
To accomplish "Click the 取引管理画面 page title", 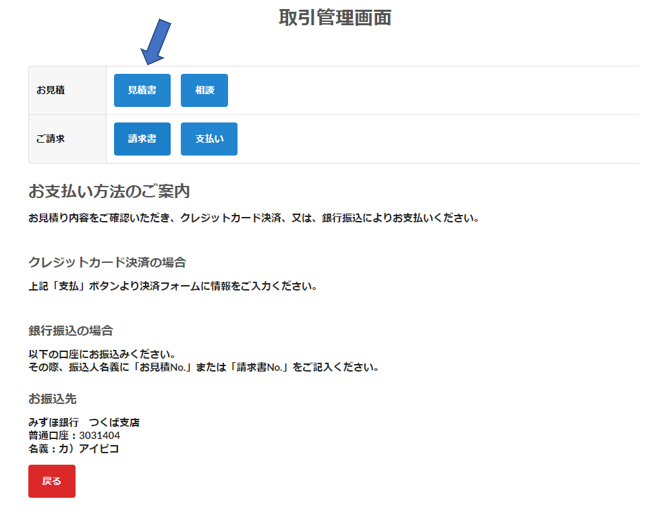I will click(x=335, y=18).
